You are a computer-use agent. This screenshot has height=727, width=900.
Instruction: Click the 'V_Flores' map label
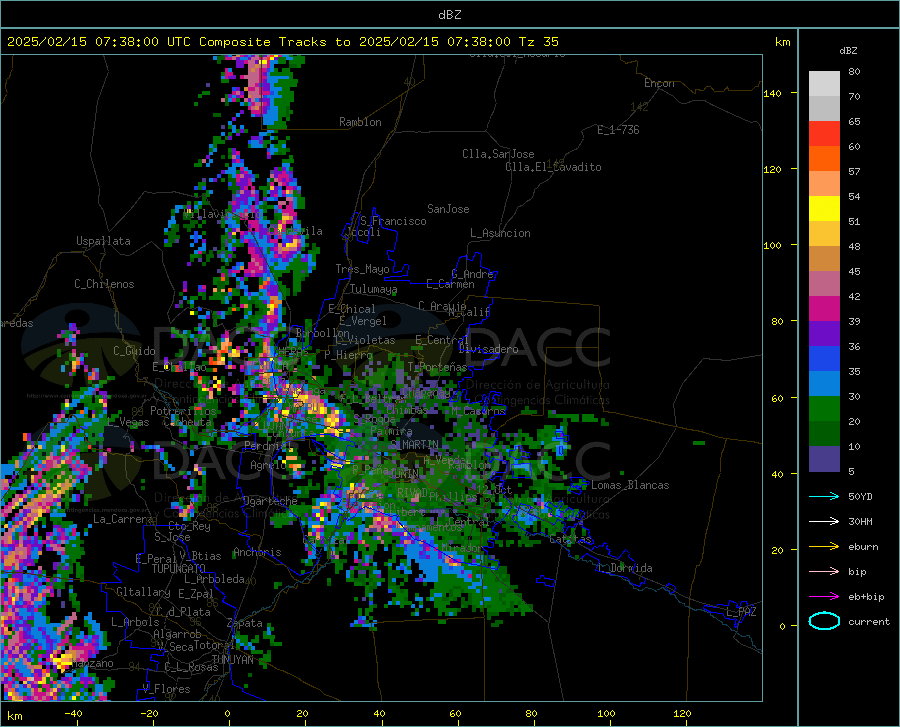[166, 689]
